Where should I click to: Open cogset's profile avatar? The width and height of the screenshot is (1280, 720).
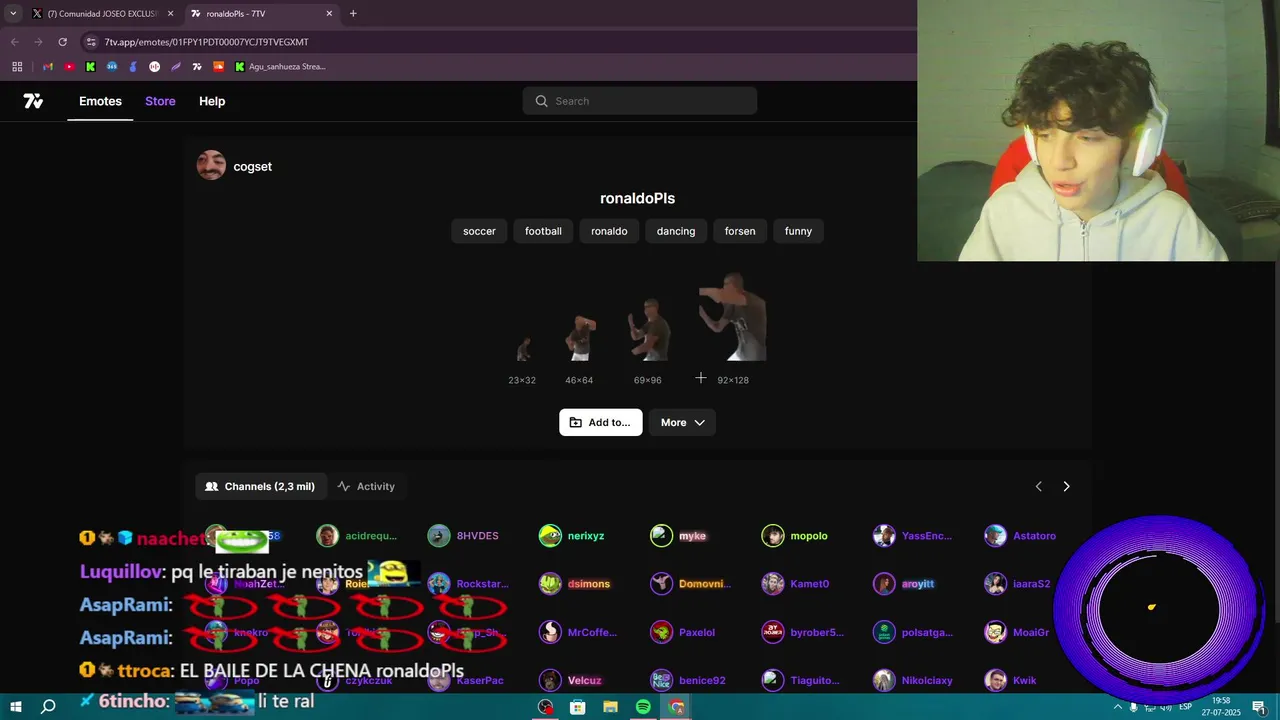211,166
